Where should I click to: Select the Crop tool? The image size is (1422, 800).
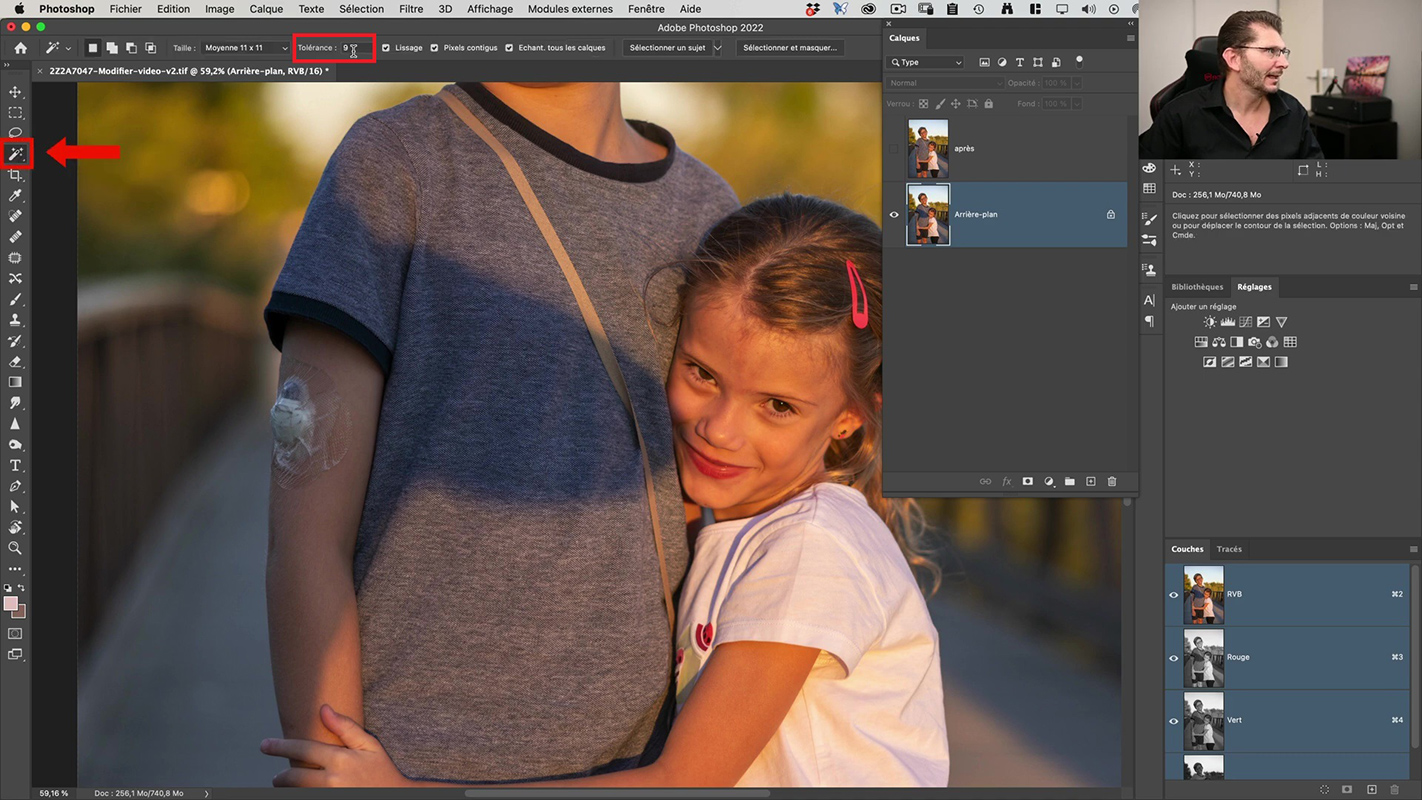coord(15,175)
